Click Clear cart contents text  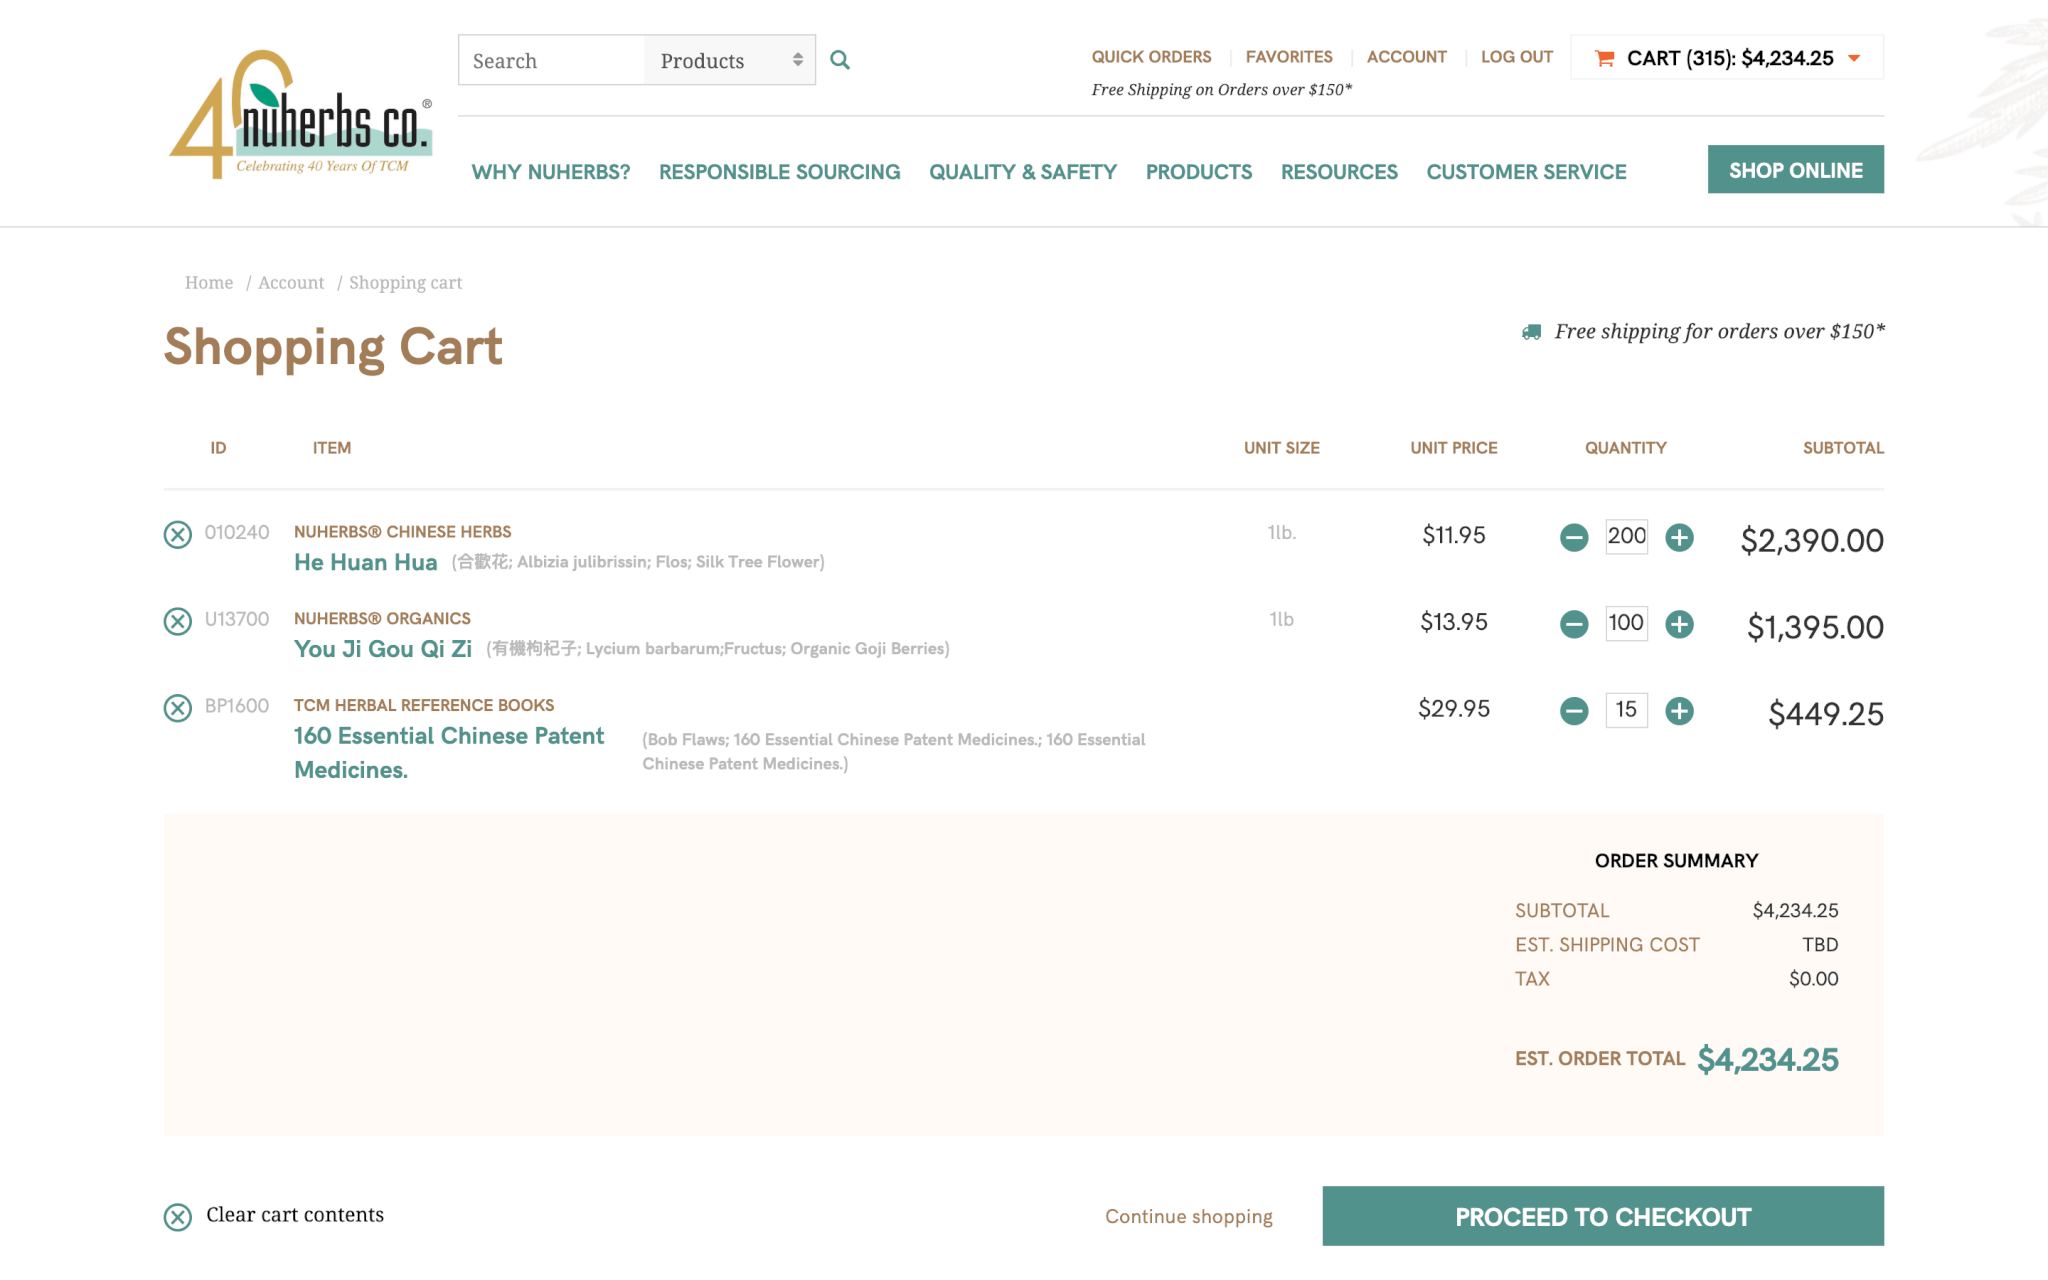coord(295,1215)
